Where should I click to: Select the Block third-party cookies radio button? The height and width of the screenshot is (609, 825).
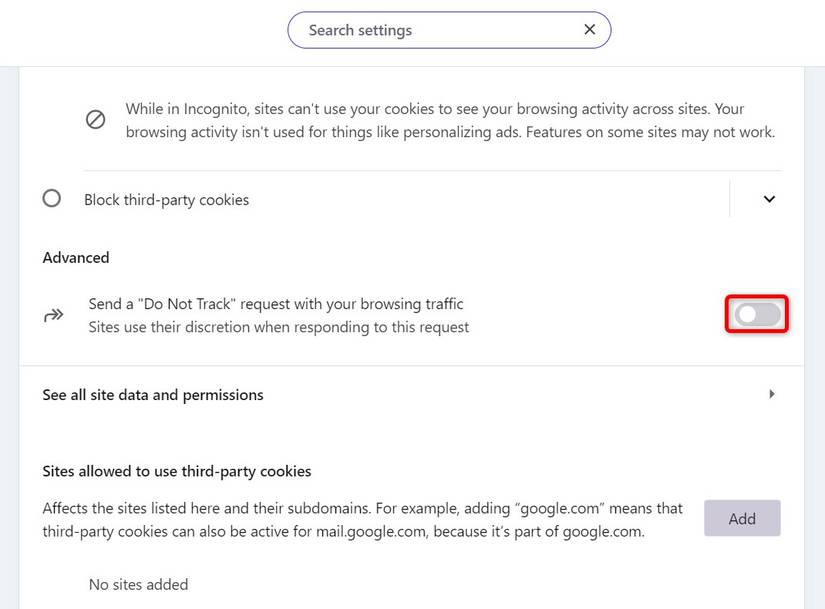pyautogui.click(x=52, y=198)
